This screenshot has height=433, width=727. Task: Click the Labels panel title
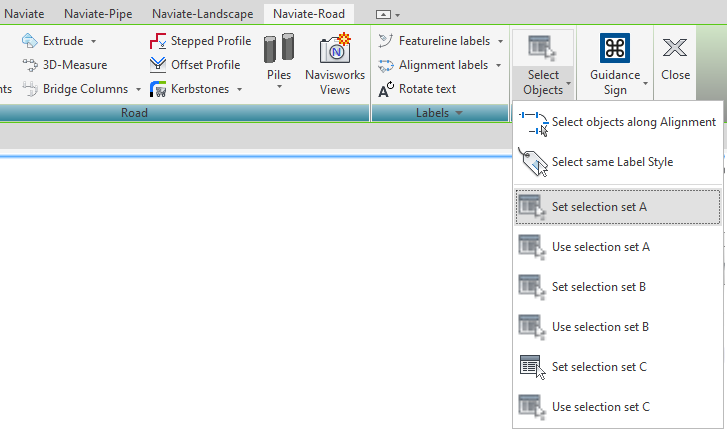[432, 113]
